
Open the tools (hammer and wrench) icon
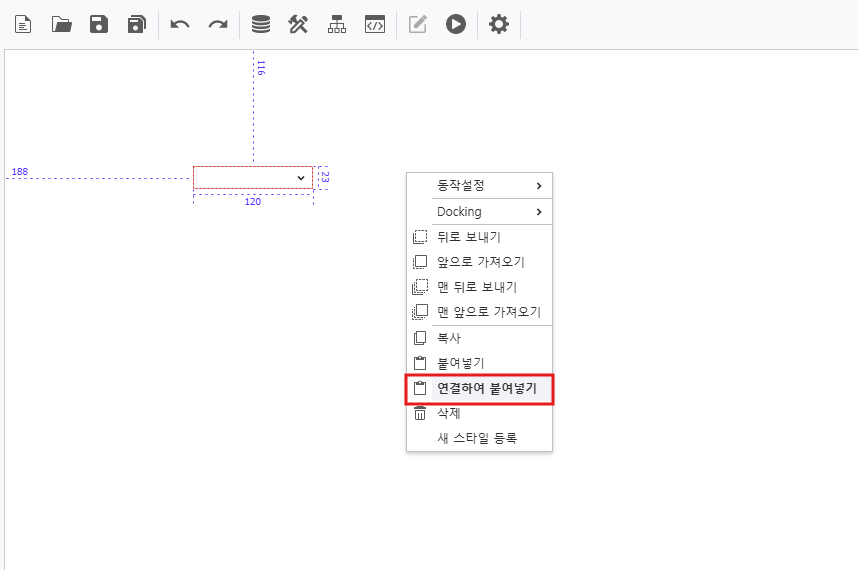(298, 25)
